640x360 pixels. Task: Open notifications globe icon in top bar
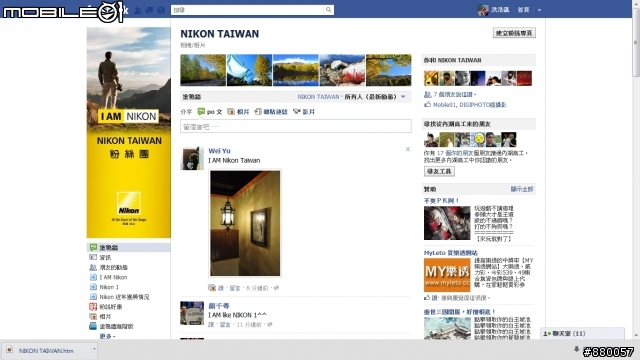coord(161,10)
